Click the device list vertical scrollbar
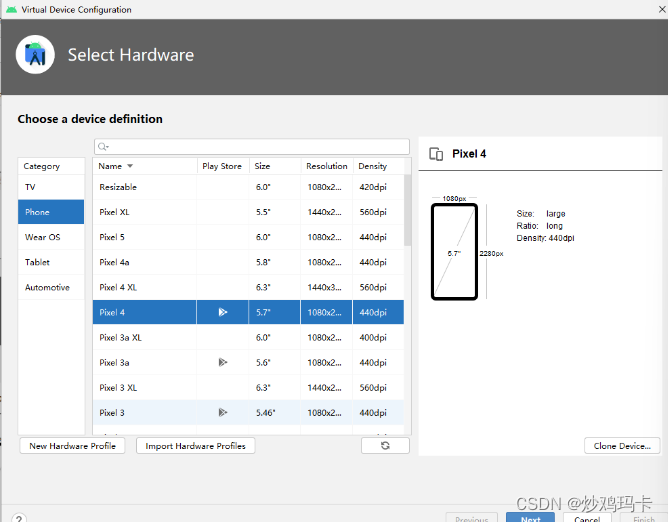 point(408,210)
